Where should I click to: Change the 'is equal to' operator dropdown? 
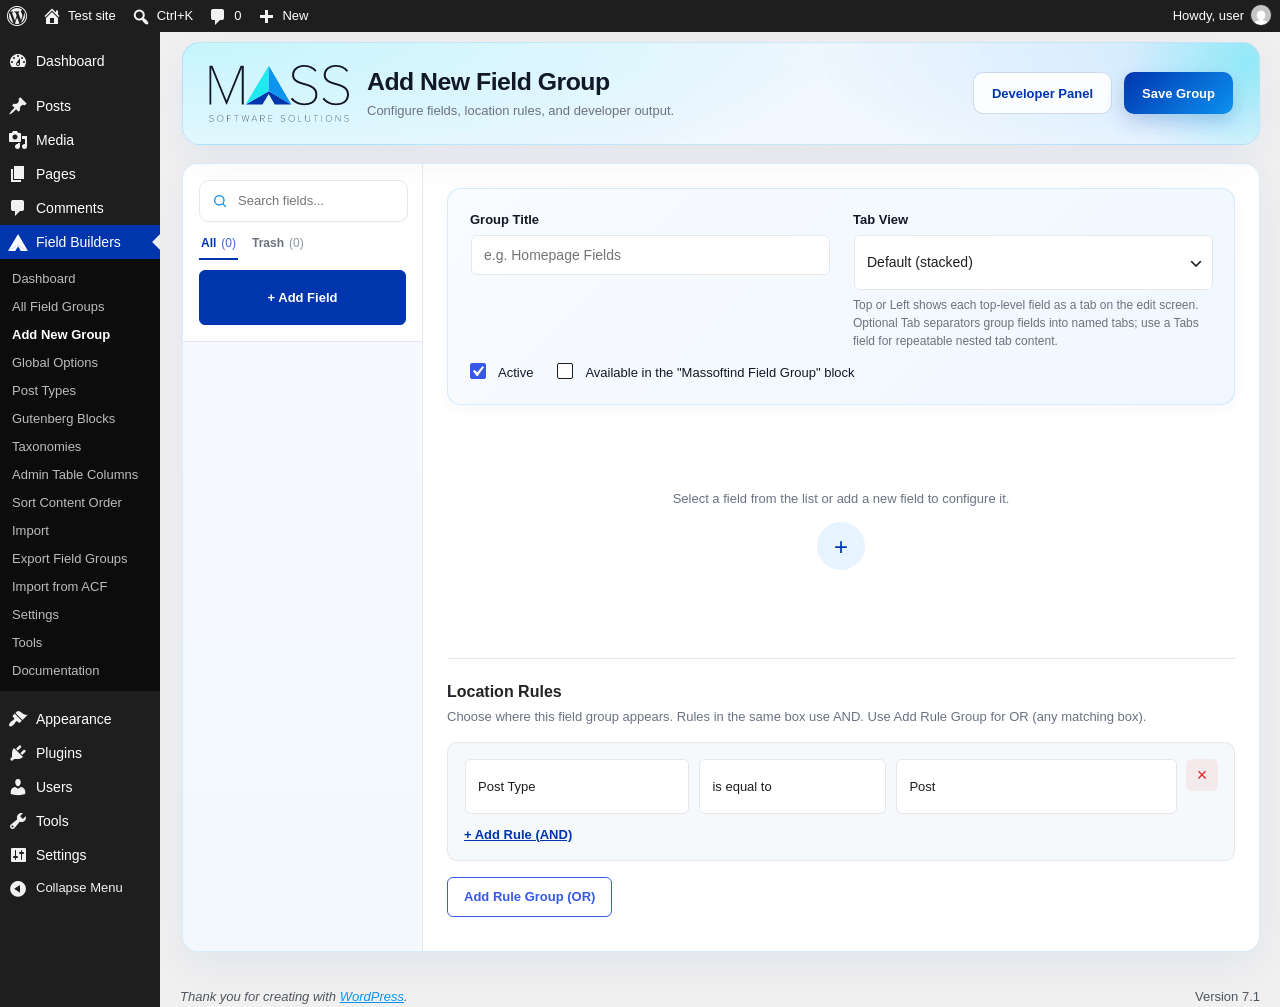(x=792, y=786)
